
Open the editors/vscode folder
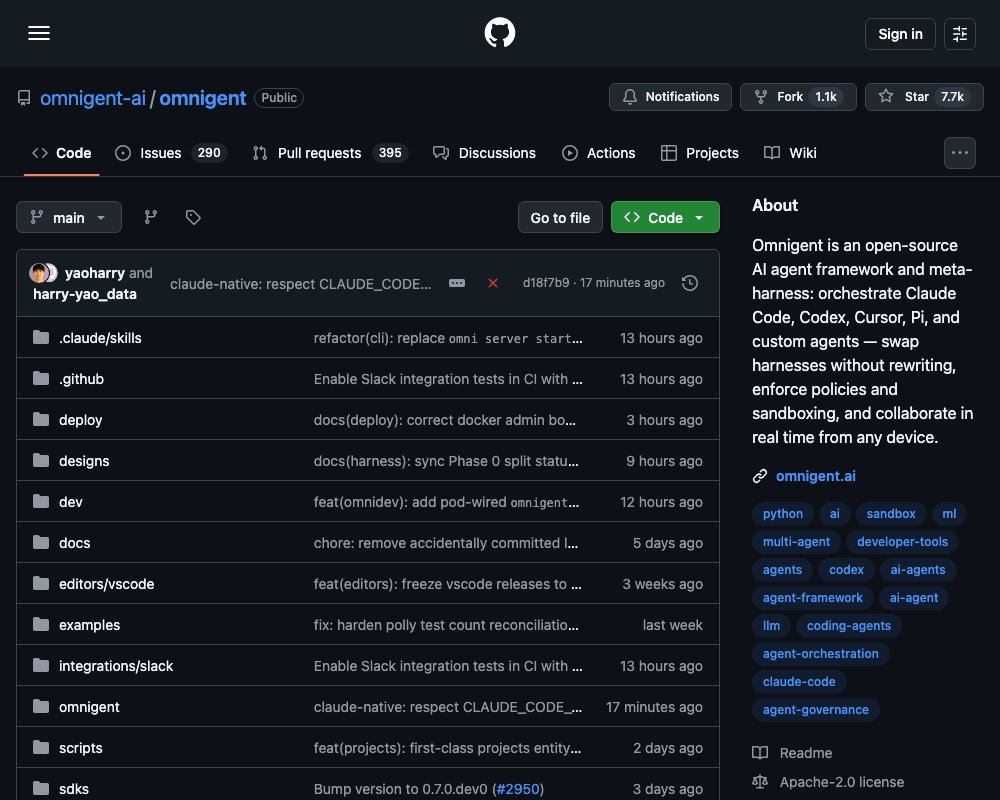point(107,584)
